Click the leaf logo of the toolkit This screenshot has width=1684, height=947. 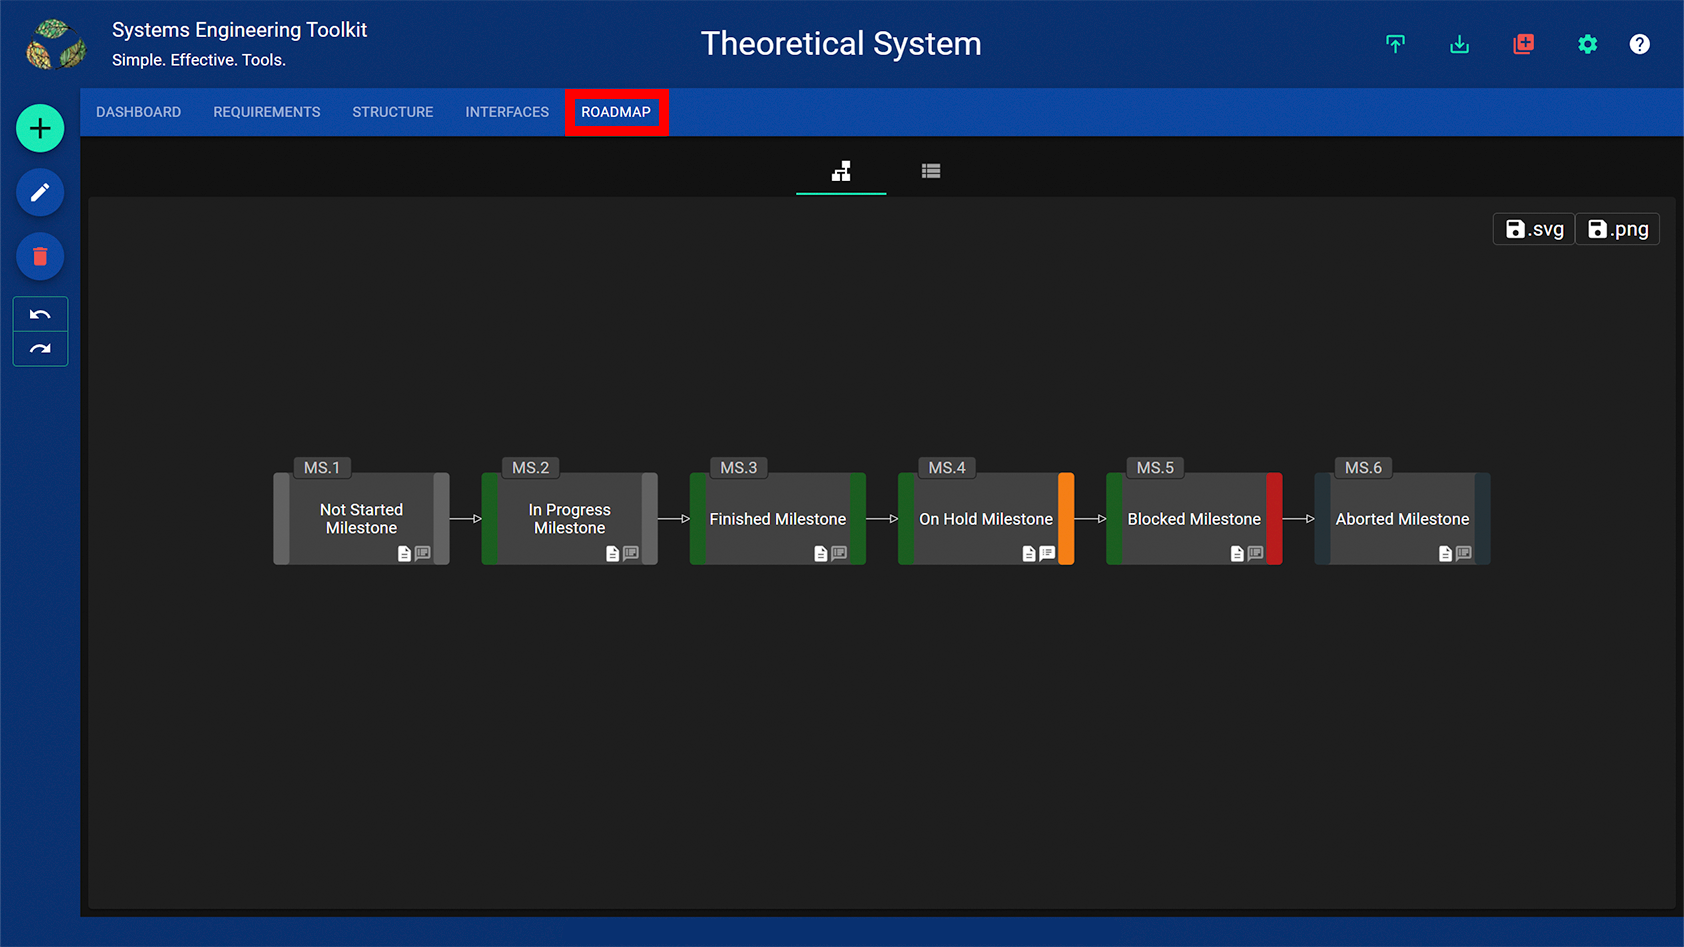55,44
